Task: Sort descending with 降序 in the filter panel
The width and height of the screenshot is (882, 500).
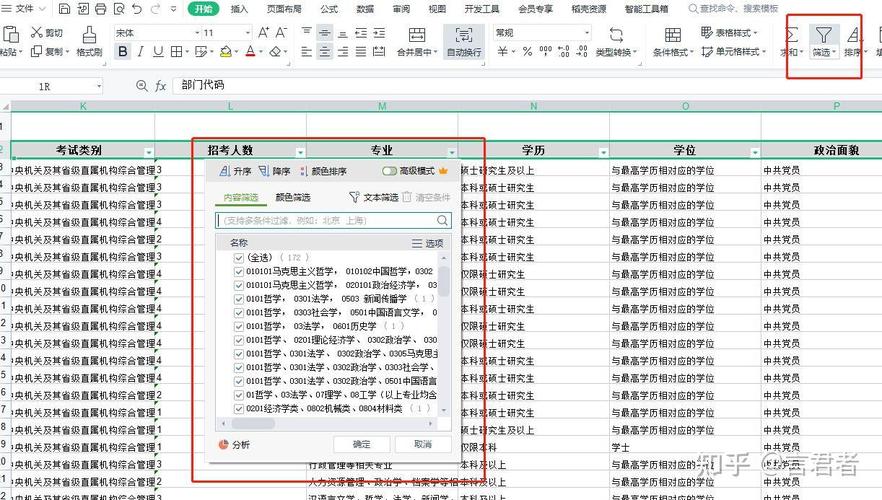Action: (x=274, y=171)
